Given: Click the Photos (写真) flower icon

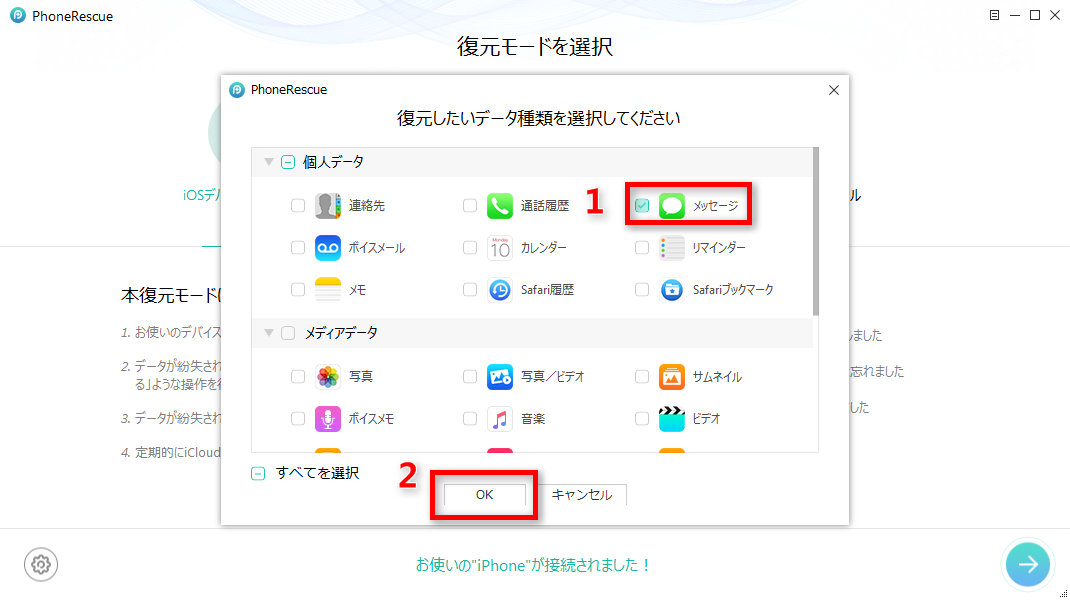Looking at the screenshot, I should click(x=328, y=376).
